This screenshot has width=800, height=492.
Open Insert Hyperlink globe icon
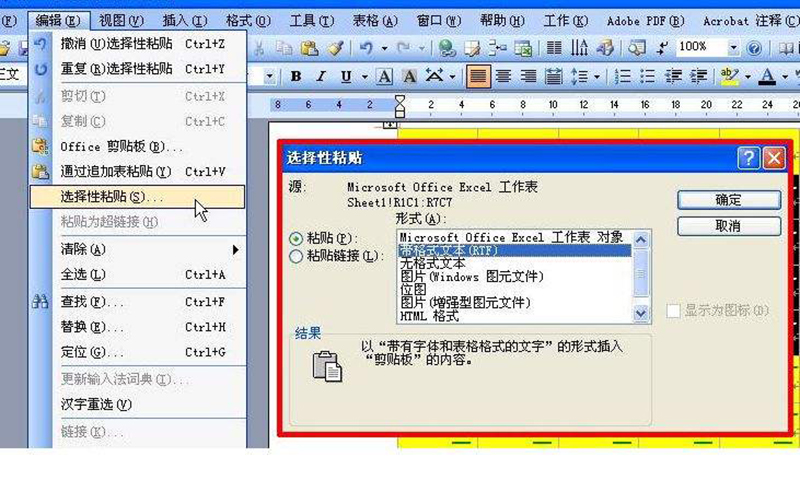pyautogui.click(x=447, y=48)
